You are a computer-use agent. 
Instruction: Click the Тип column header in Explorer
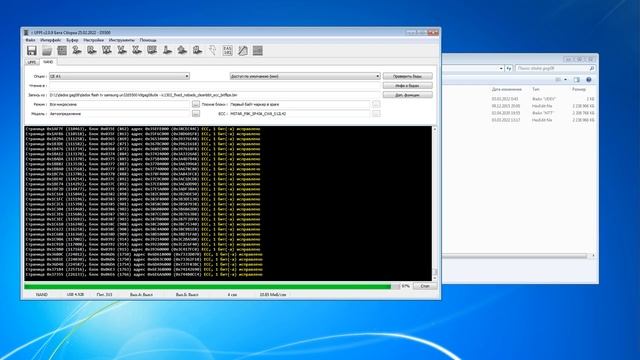tap(536, 89)
